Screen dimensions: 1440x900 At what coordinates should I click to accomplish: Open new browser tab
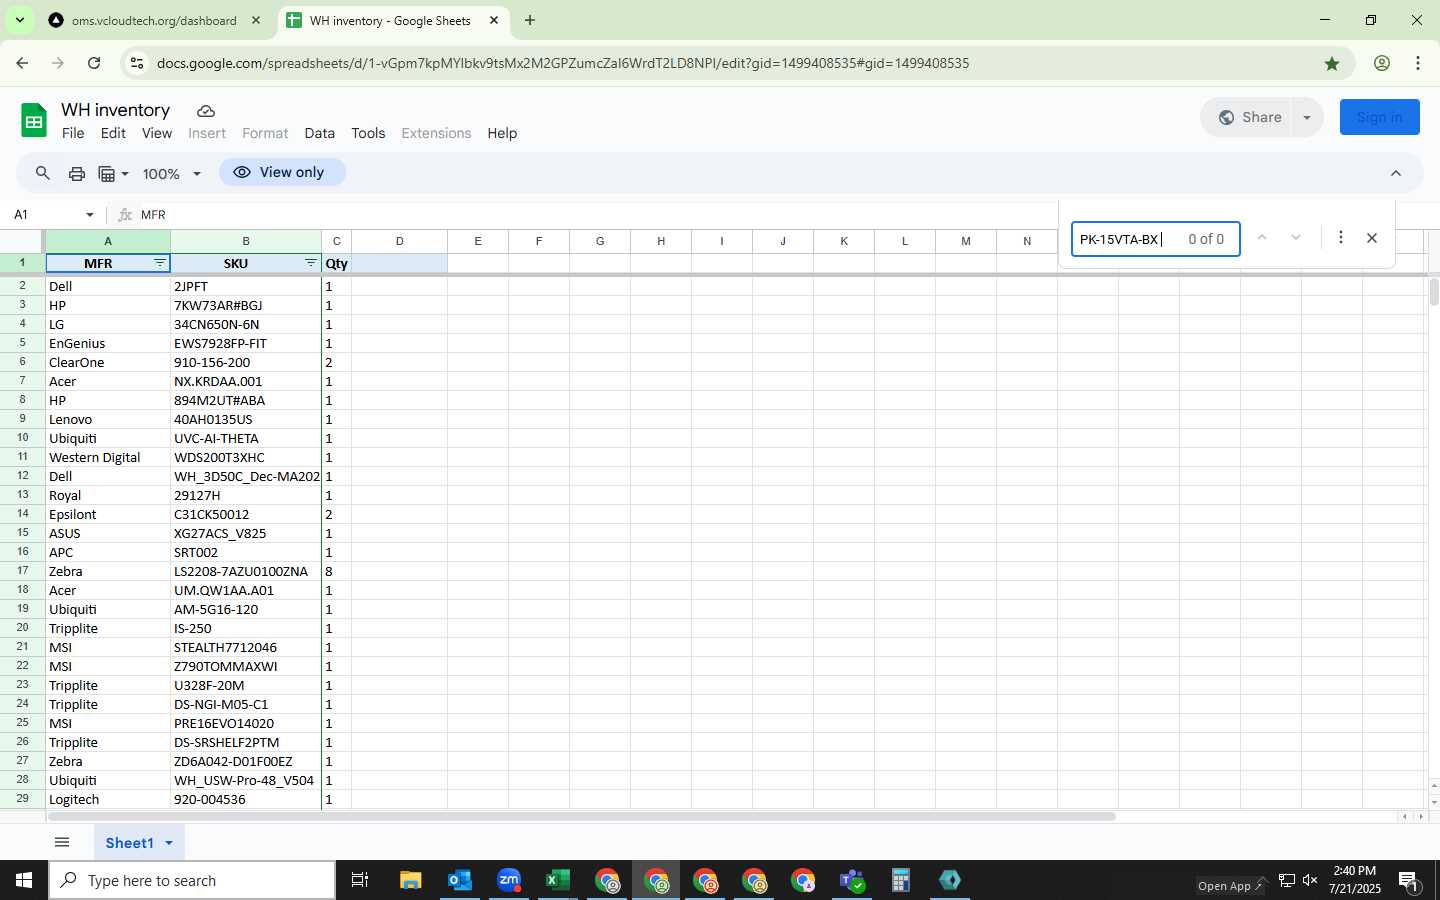530,20
